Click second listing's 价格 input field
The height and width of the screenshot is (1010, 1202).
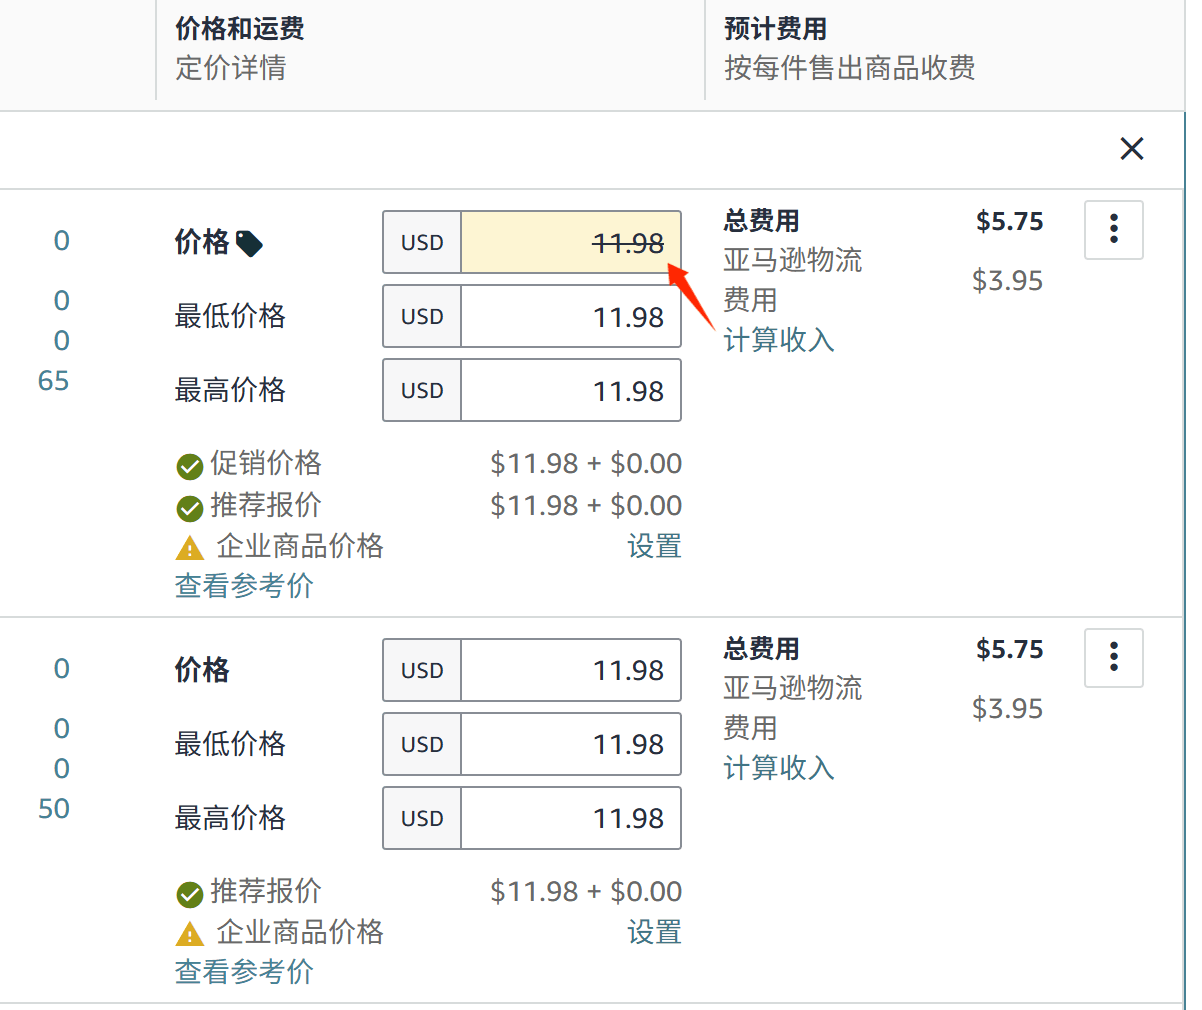click(570, 670)
